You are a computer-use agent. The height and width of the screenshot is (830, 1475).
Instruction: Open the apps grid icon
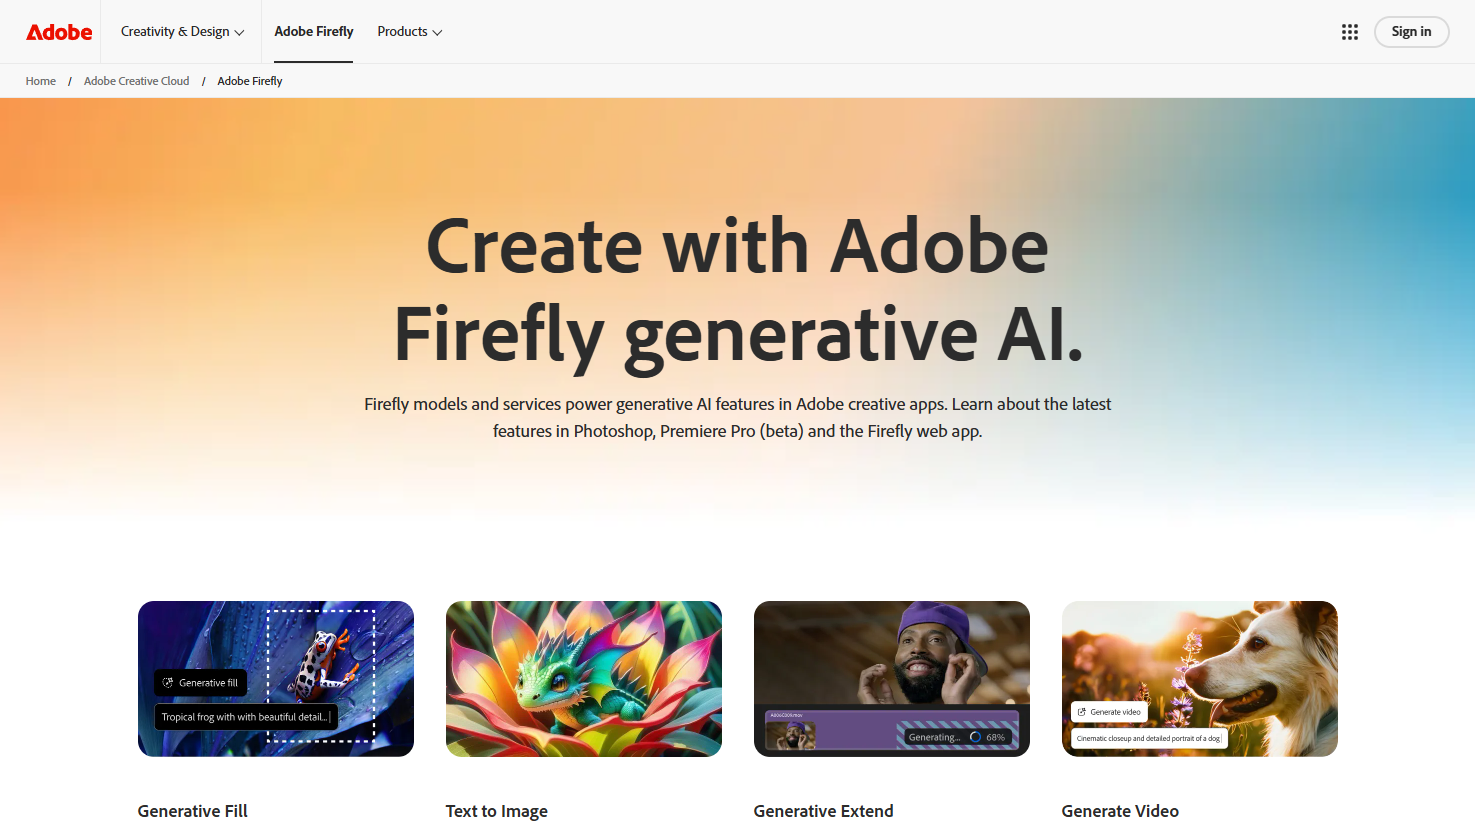coord(1350,32)
